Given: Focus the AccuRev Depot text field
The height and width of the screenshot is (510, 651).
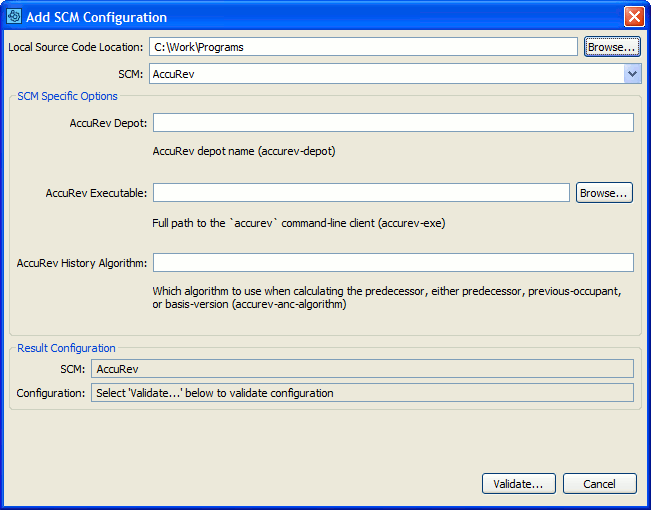Looking at the screenshot, I should (x=393, y=123).
